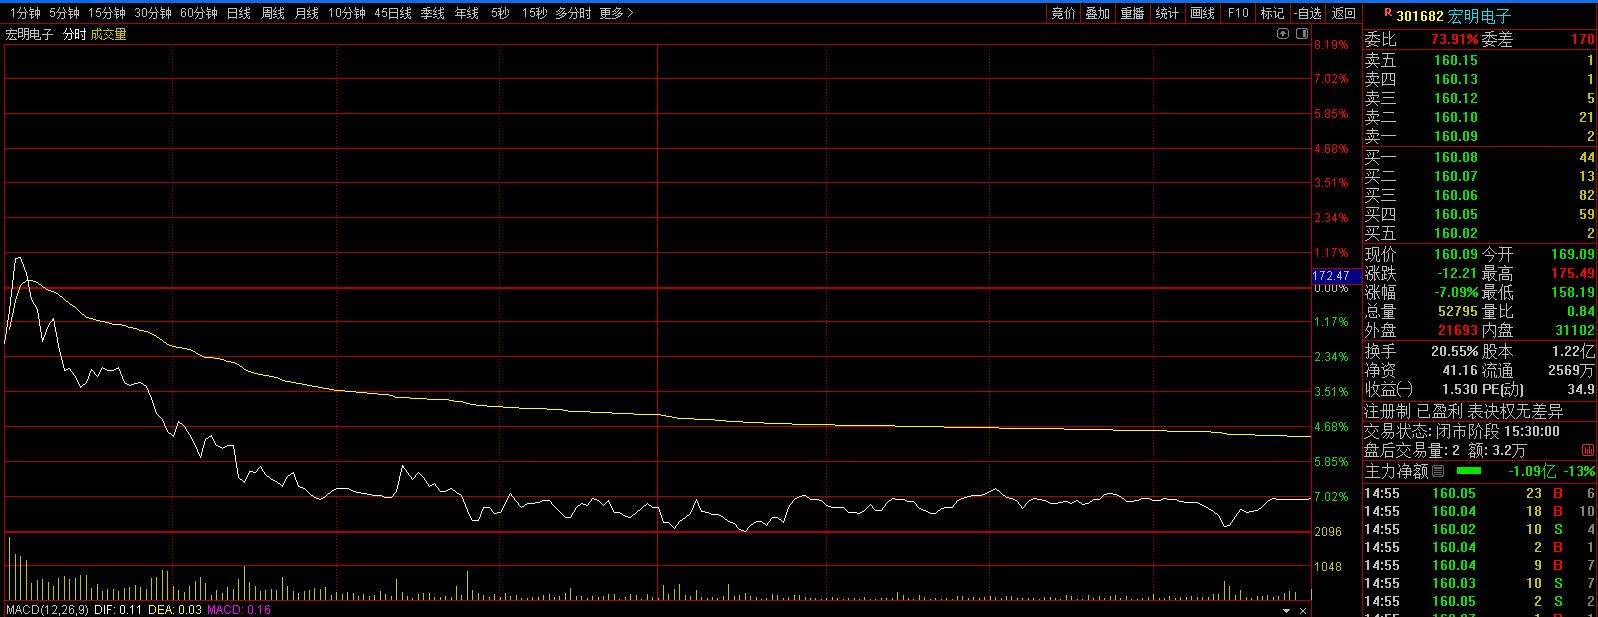Switch to the 10分钟 period tab
The image size is (1598, 617).
[347, 13]
